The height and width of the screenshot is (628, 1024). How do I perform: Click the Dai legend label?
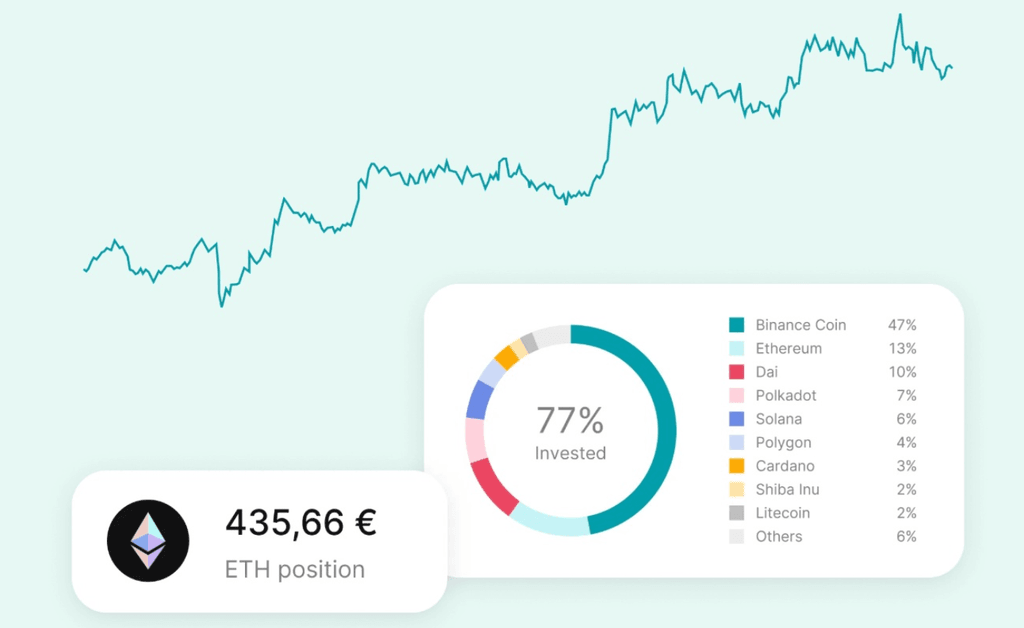tap(767, 372)
